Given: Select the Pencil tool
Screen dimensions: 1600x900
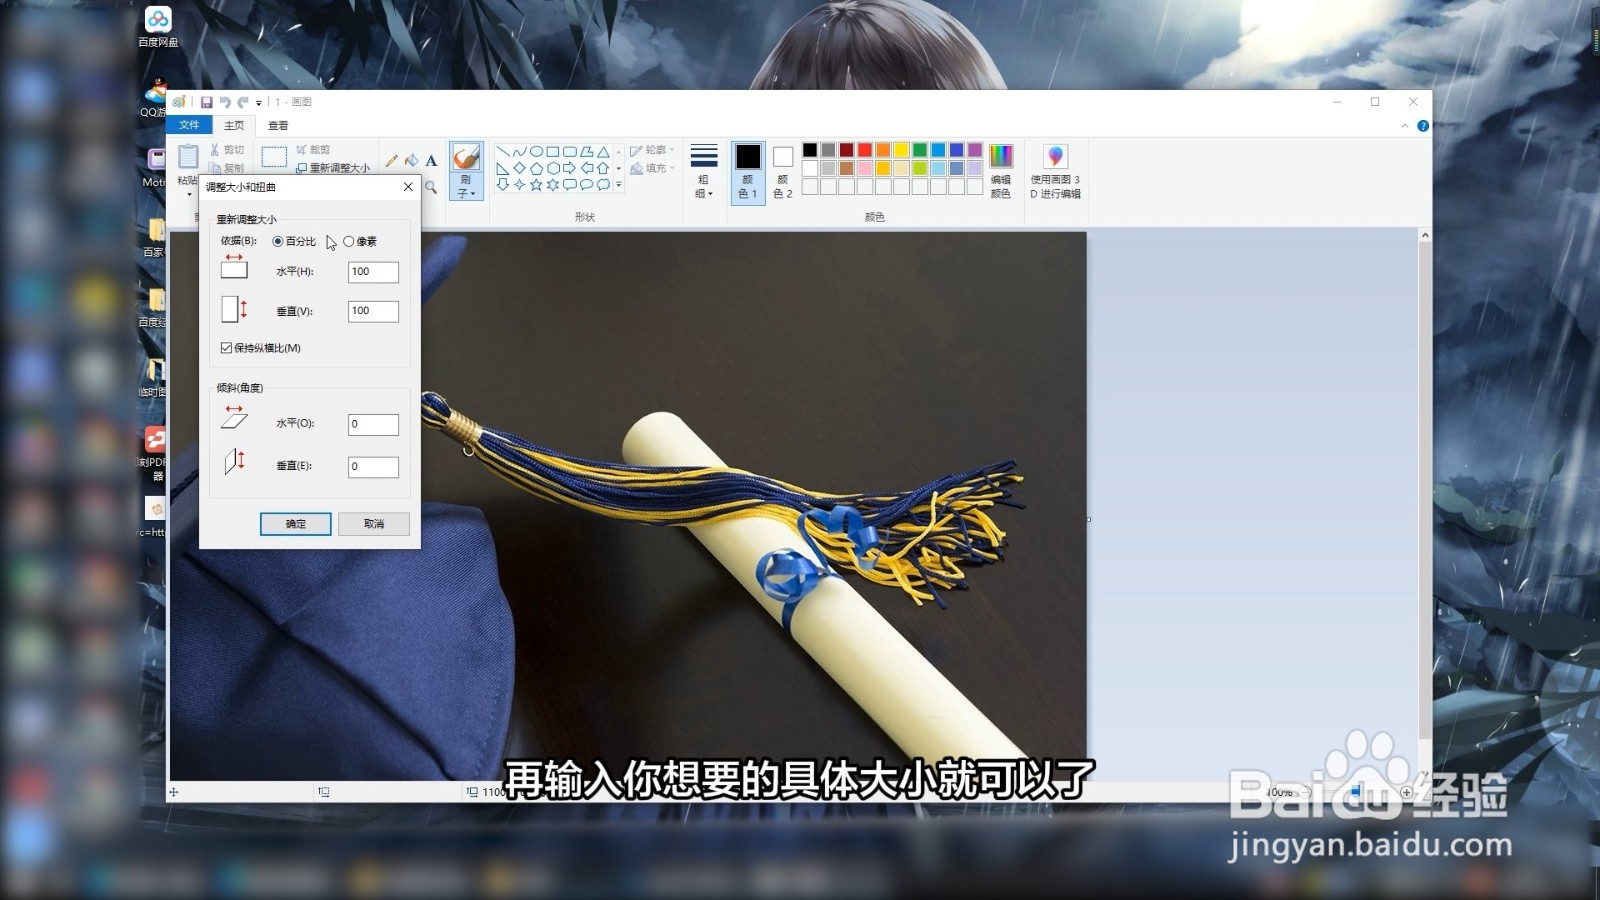Looking at the screenshot, I should [x=391, y=160].
